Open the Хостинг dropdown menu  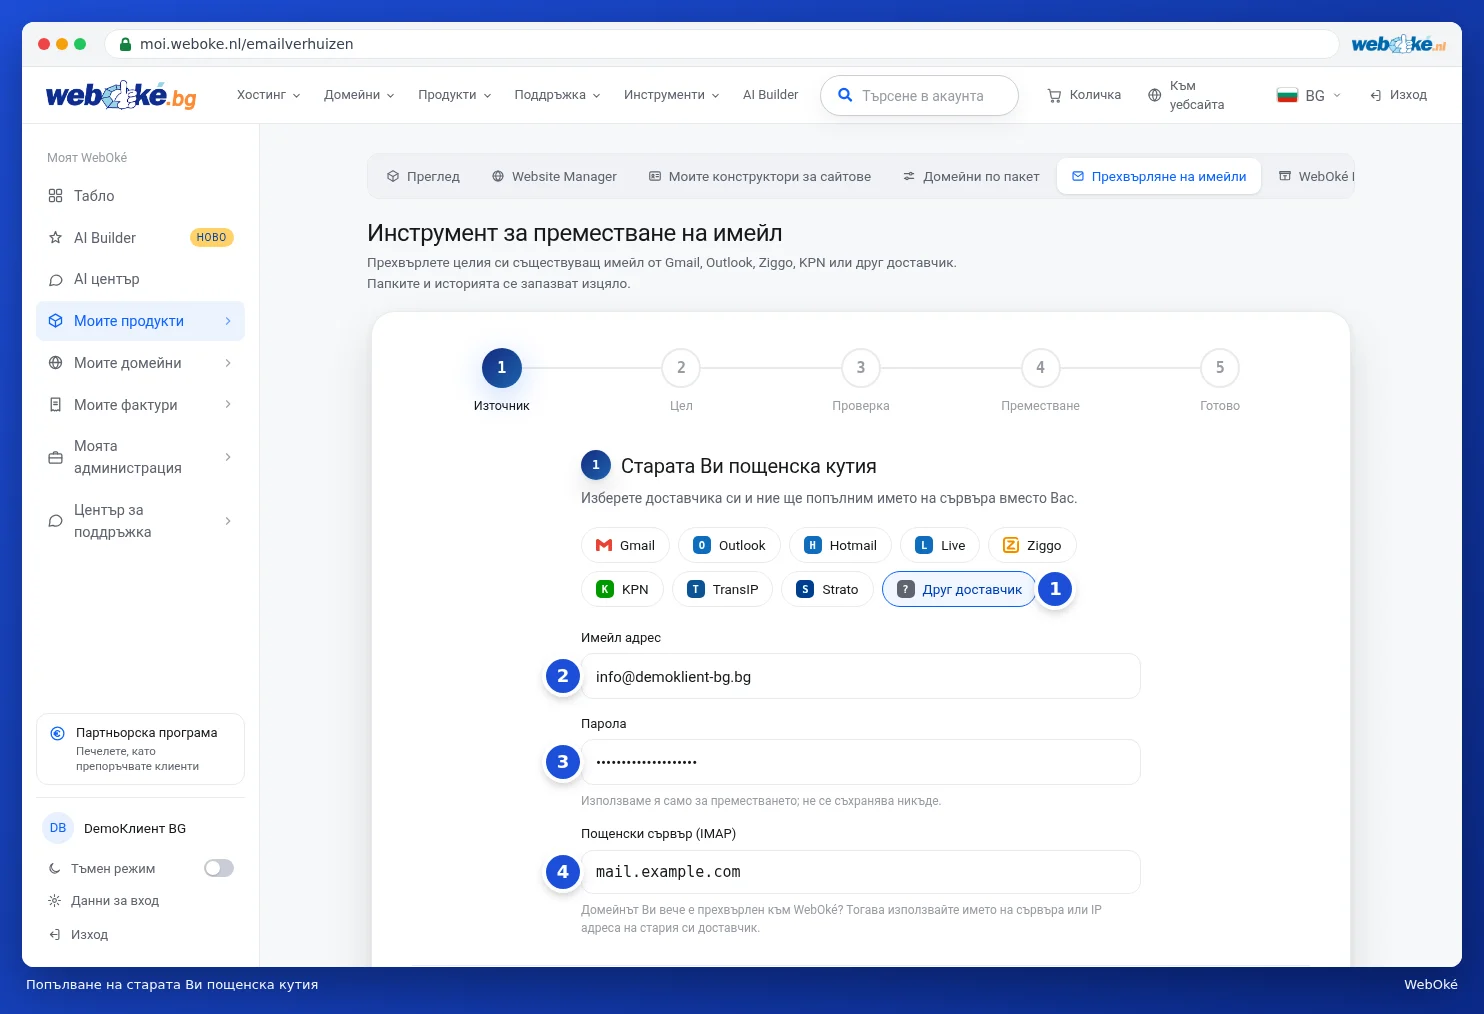(x=268, y=95)
